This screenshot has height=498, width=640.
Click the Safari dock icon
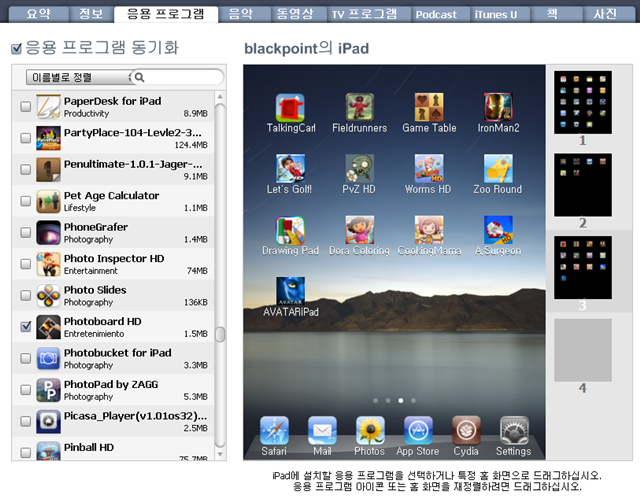274,430
